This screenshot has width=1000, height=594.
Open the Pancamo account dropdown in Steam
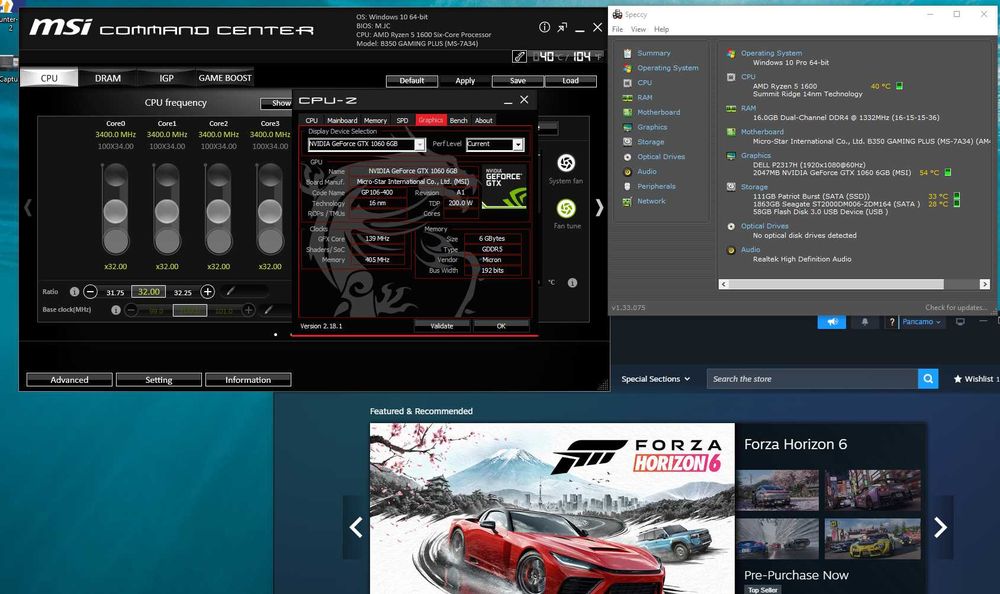tap(921, 322)
